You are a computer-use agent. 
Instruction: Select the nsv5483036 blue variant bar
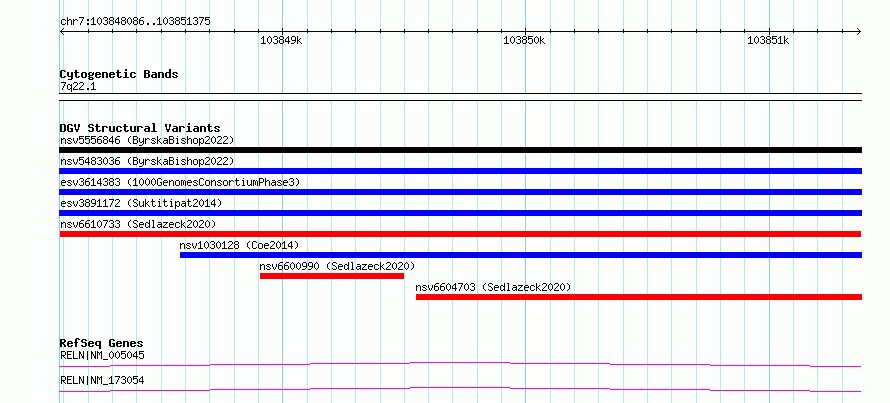460,171
